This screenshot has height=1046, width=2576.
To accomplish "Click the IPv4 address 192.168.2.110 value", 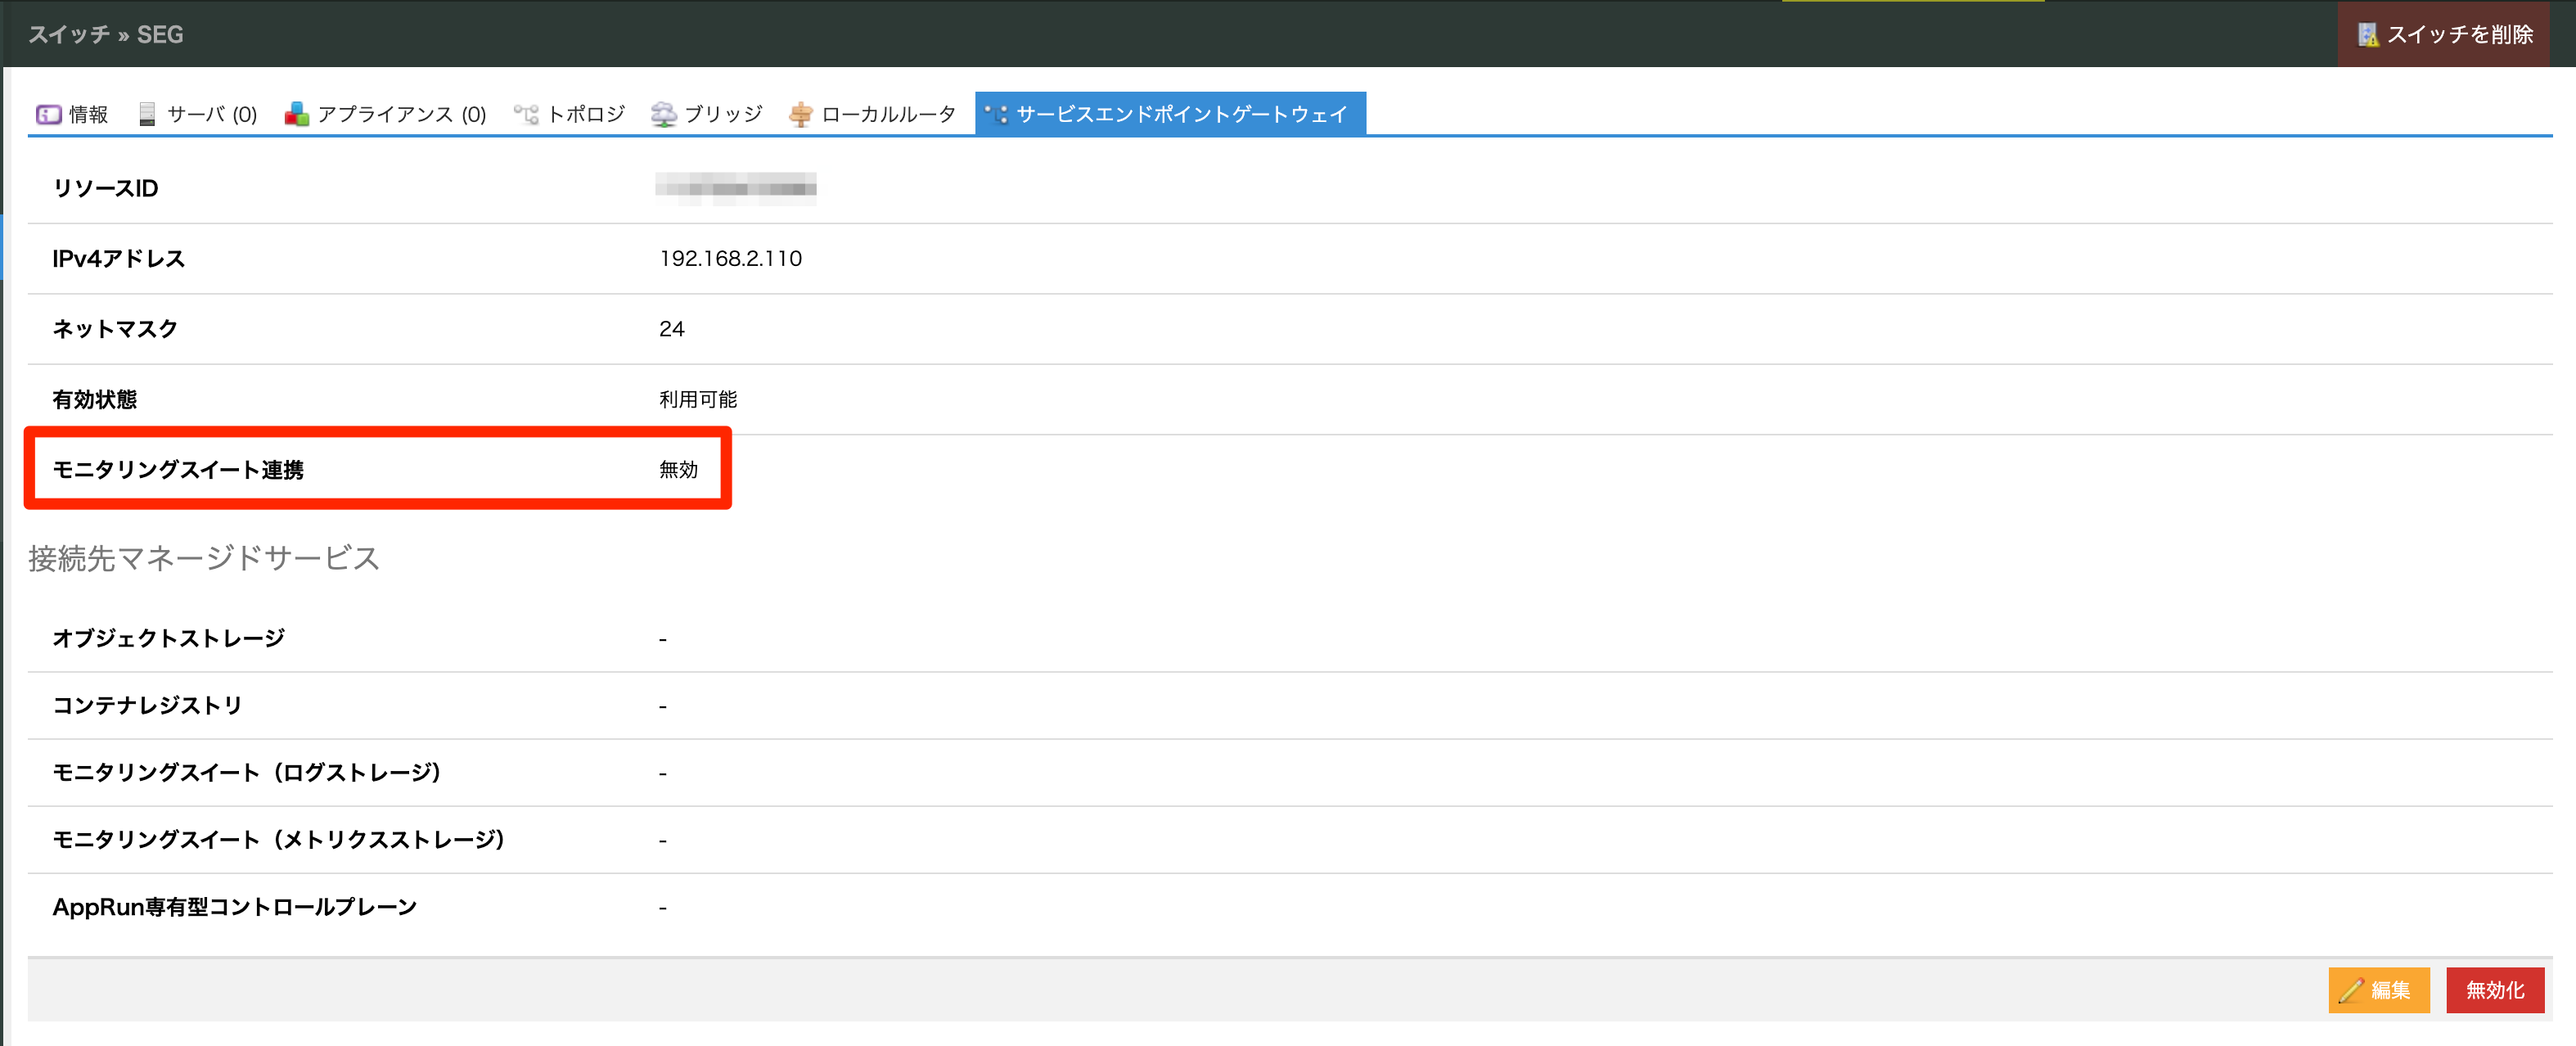I will [730, 259].
